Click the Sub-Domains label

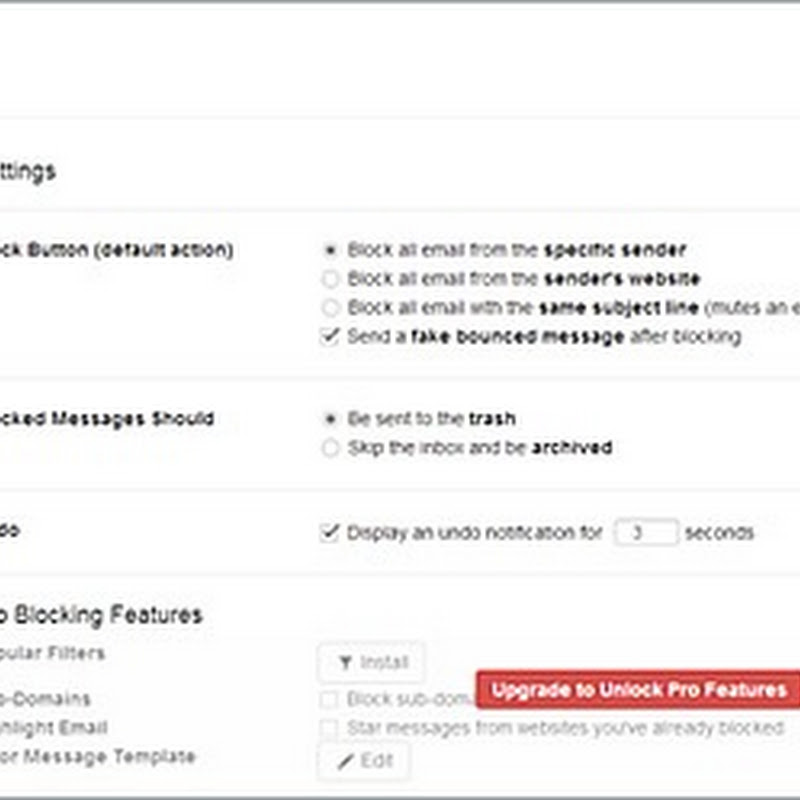pos(45,699)
